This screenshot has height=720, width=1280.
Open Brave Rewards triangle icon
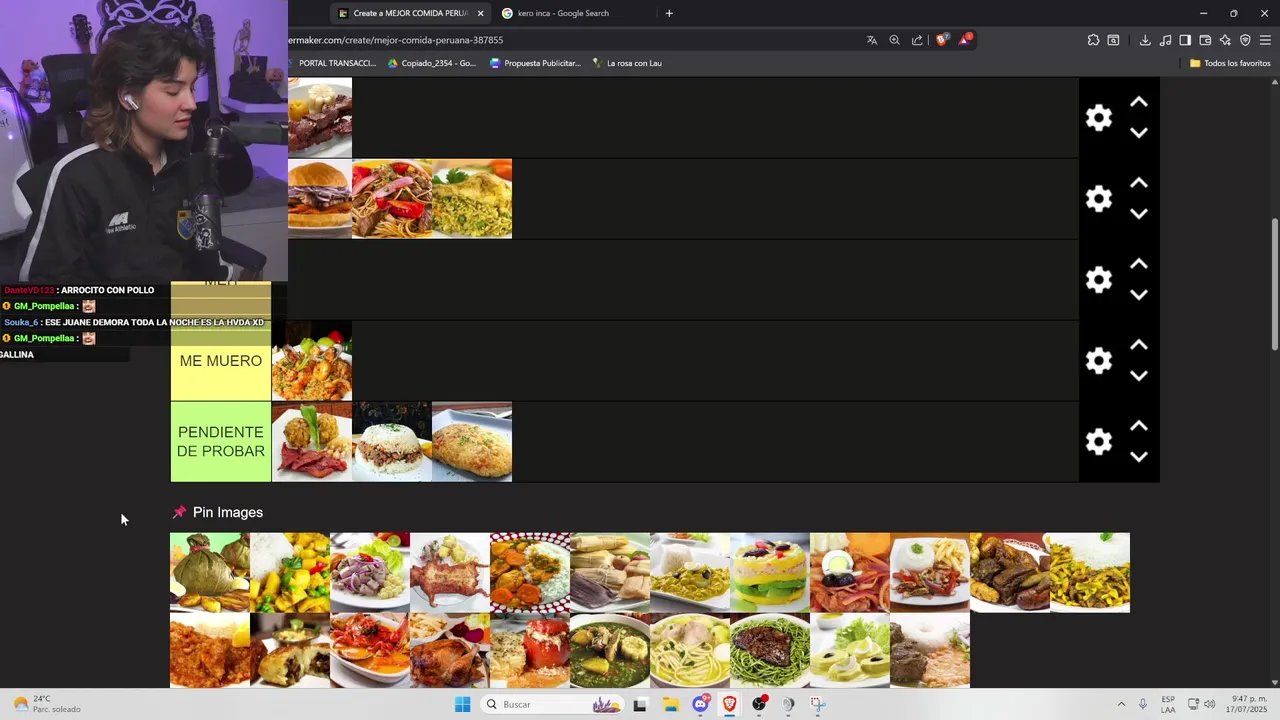click(x=965, y=40)
